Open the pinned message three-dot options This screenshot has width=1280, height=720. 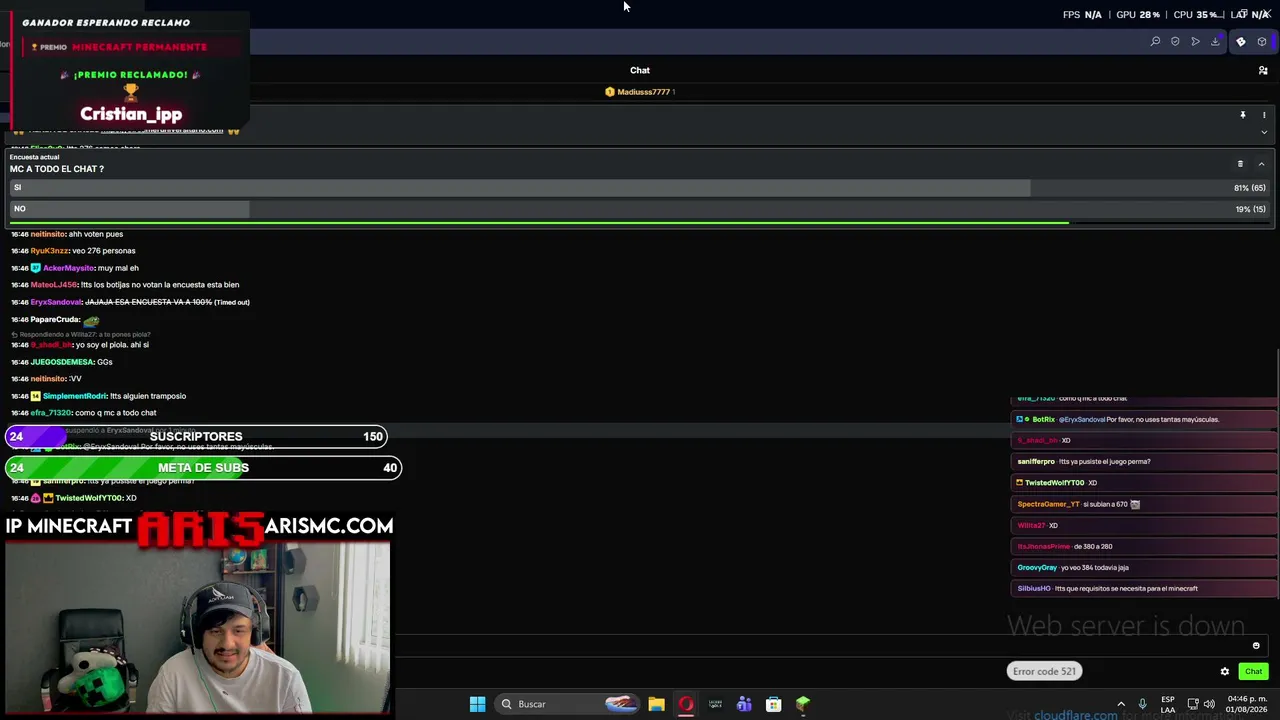tap(1264, 115)
